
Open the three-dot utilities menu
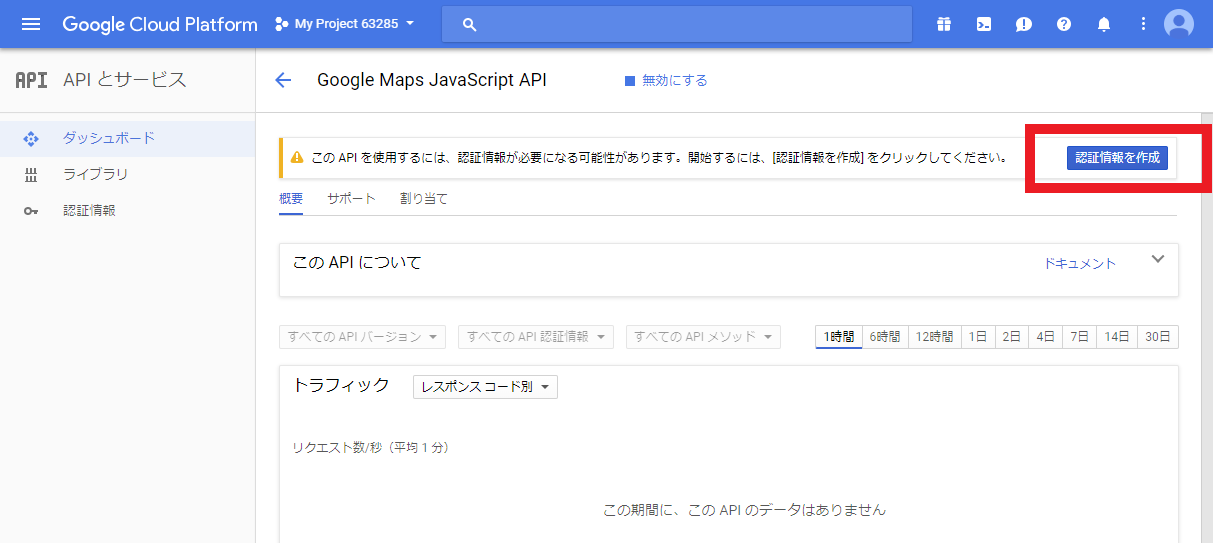[1144, 24]
